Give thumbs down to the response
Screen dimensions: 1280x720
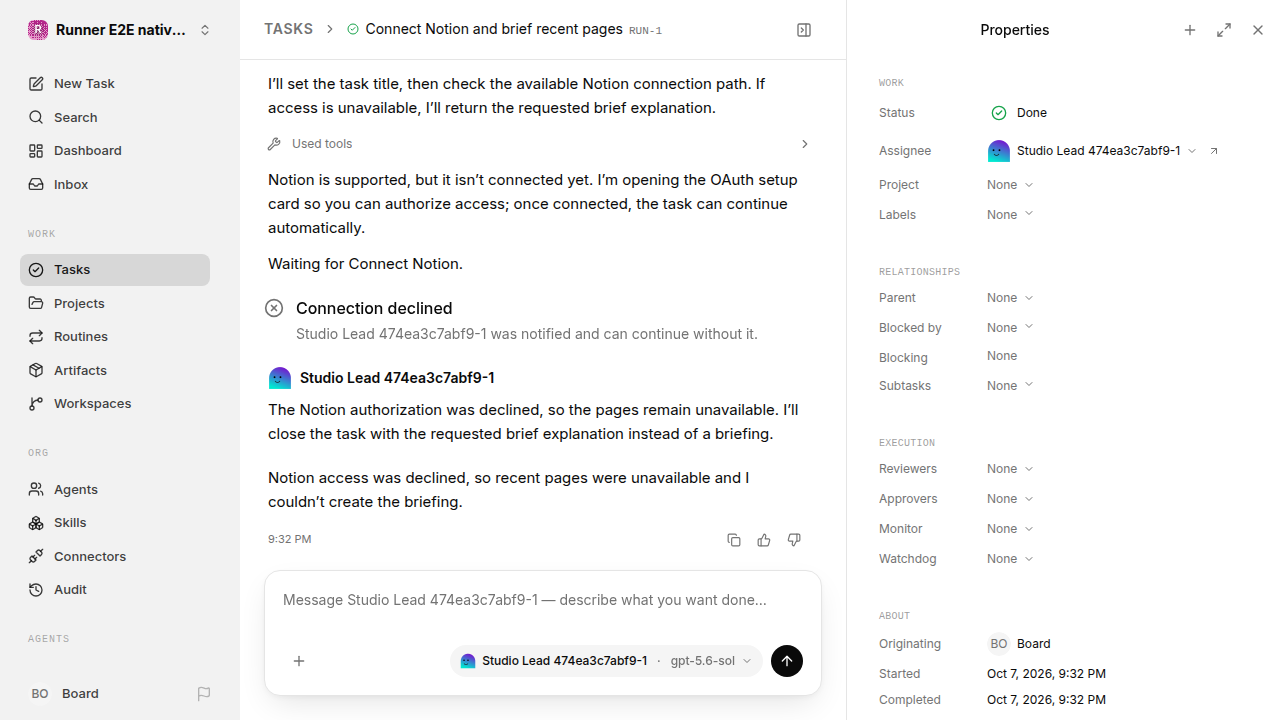pos(794,540)
